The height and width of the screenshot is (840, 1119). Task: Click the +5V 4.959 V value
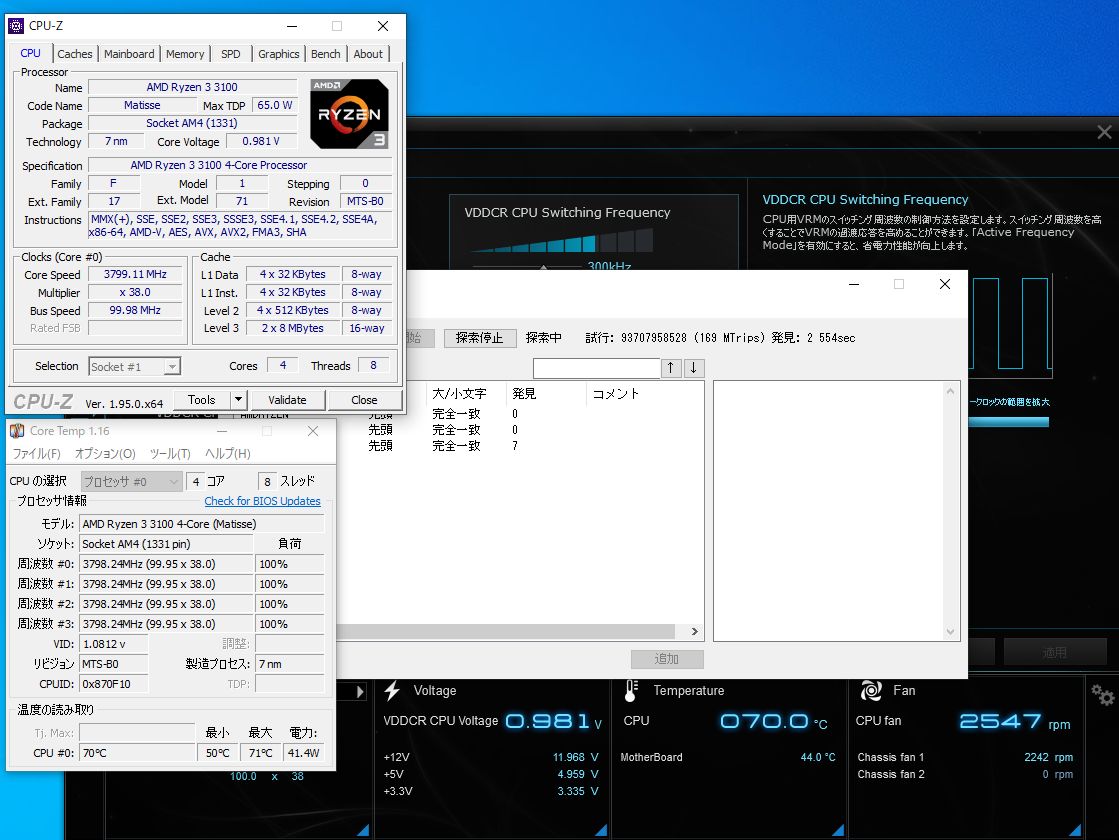pyautogui.click(x=578, y=774)
